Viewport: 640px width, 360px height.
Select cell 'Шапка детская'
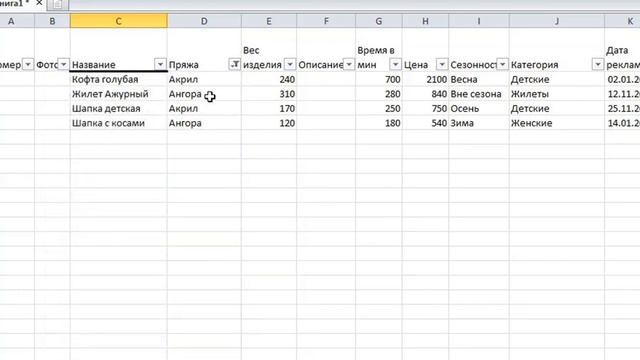point(119,109)
